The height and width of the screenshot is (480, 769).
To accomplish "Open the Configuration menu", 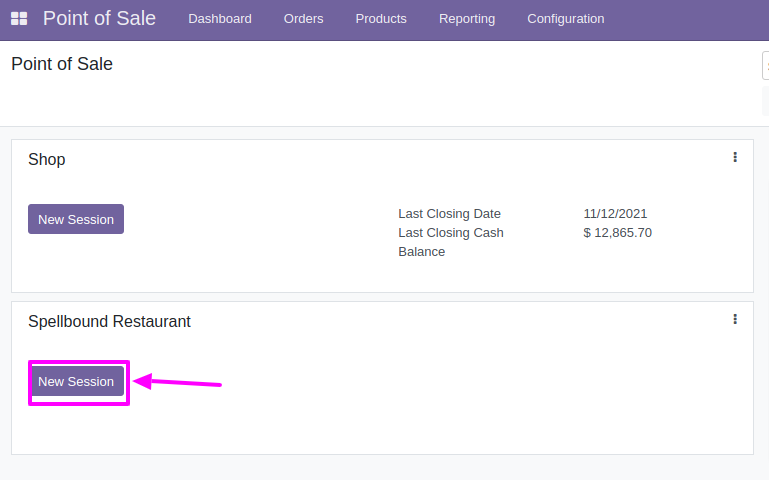I will point(565,19).
